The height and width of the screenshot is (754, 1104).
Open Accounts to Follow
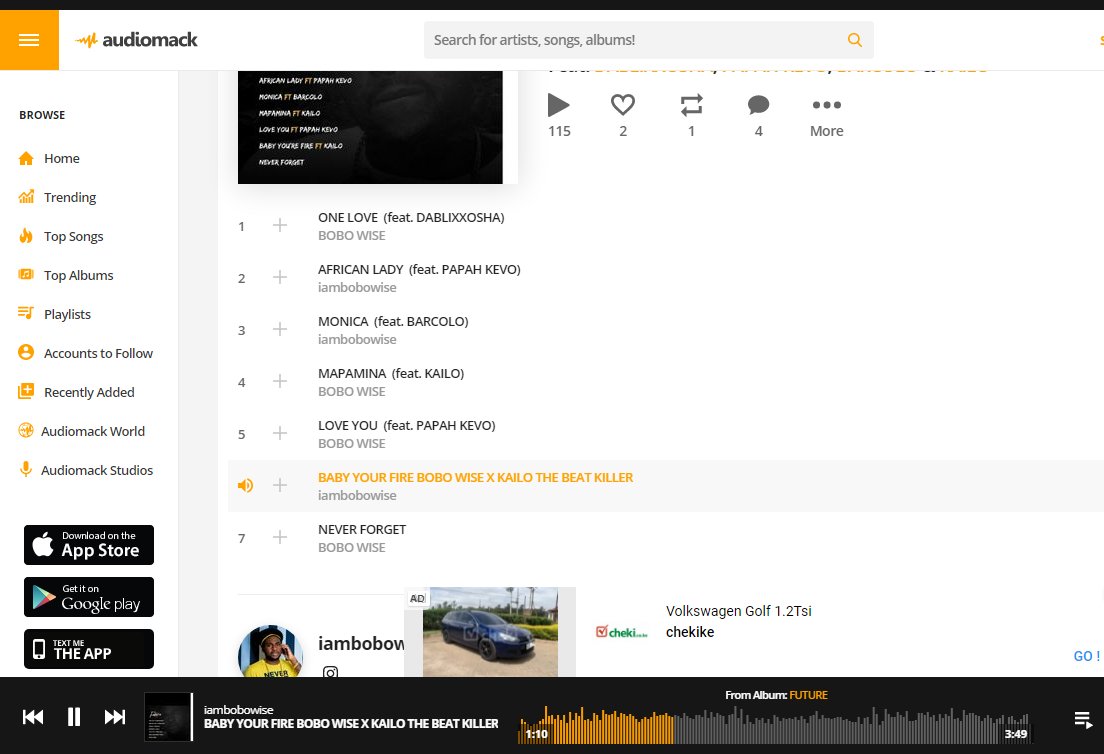pyautogui.click(x=98, y=353)
